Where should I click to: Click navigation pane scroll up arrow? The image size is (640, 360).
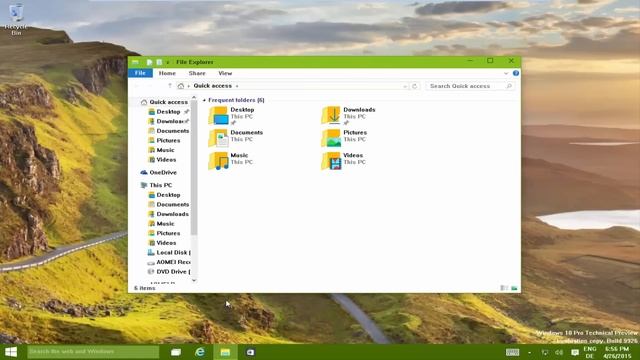pyautogui.click(x=194, y=98)
